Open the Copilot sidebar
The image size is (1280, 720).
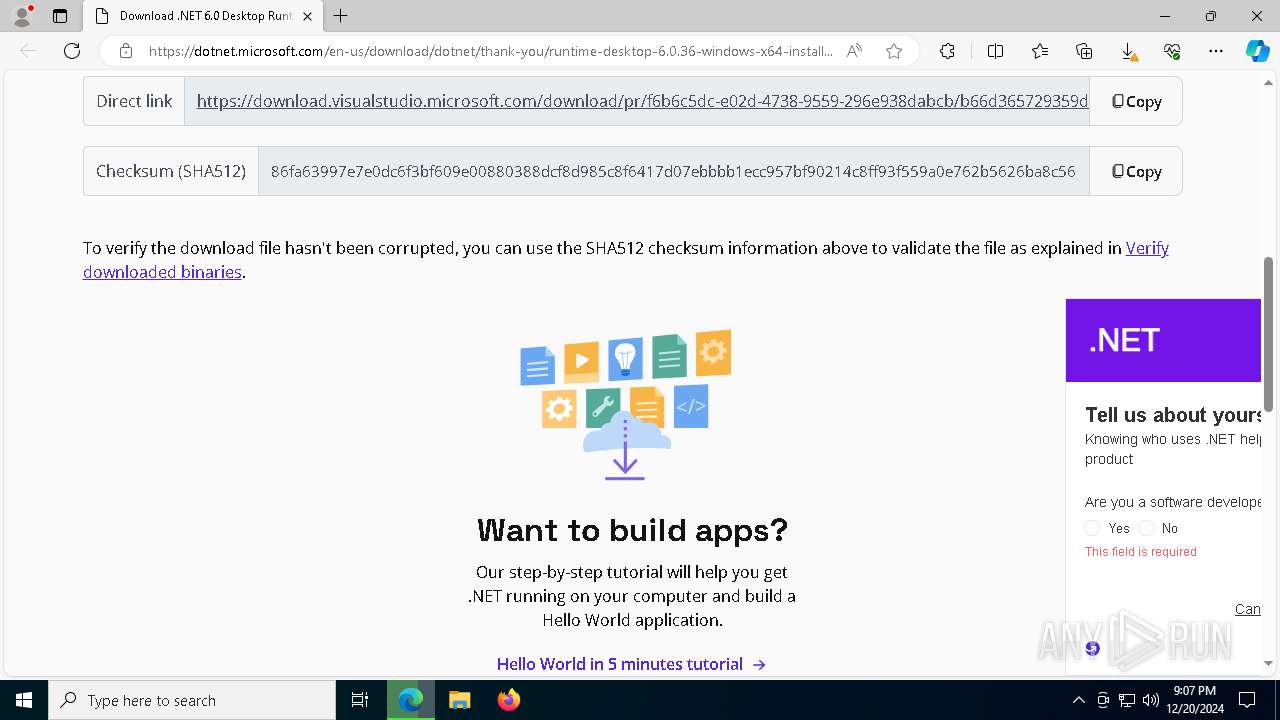tap(1257, 51)
